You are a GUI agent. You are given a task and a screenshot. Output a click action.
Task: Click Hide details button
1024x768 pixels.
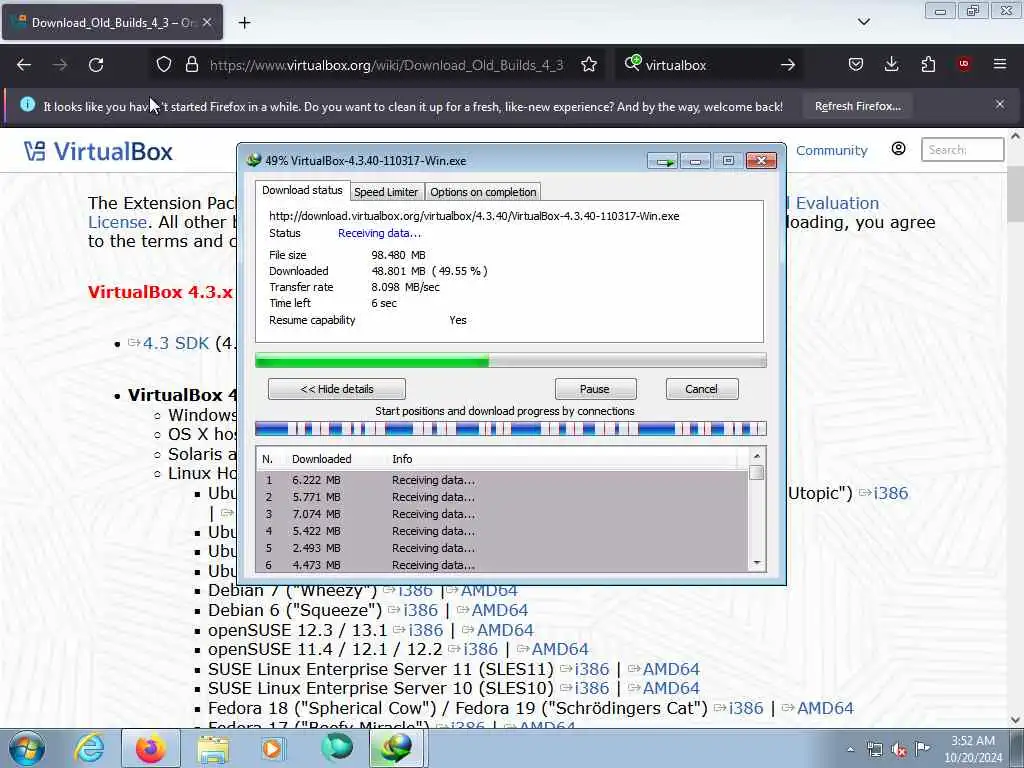(x=336, y=389)
